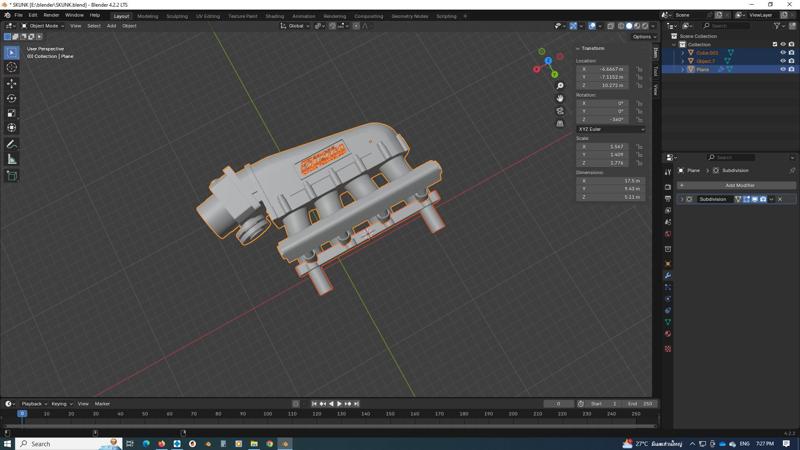Select the Annotate tool

click(12, 144)
